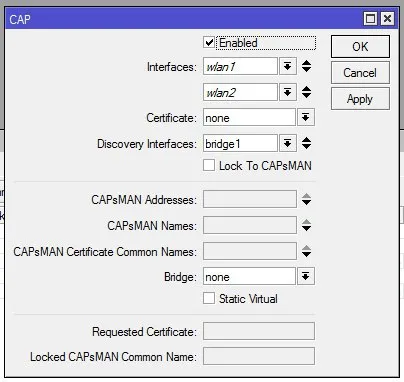The image size is (404, 382).
Task: Open the bridge1 Discovery Interfaces dropdown
Action: 287,143
